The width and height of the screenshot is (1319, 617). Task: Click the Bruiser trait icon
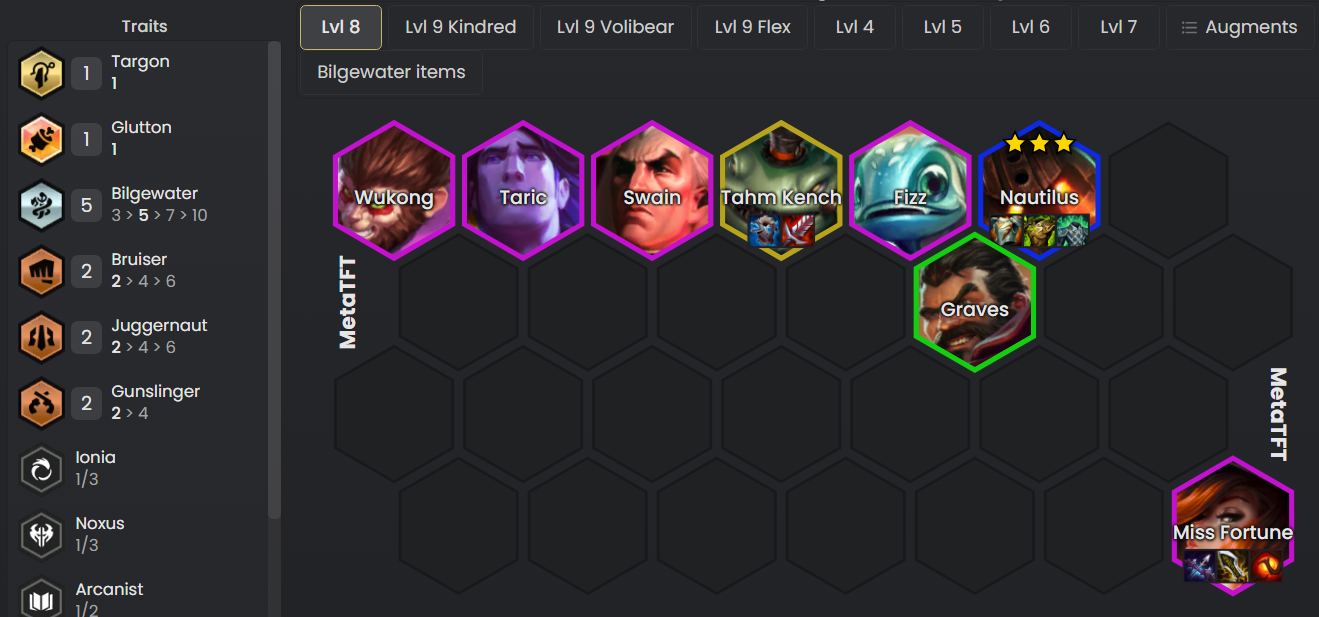point(42,271)
